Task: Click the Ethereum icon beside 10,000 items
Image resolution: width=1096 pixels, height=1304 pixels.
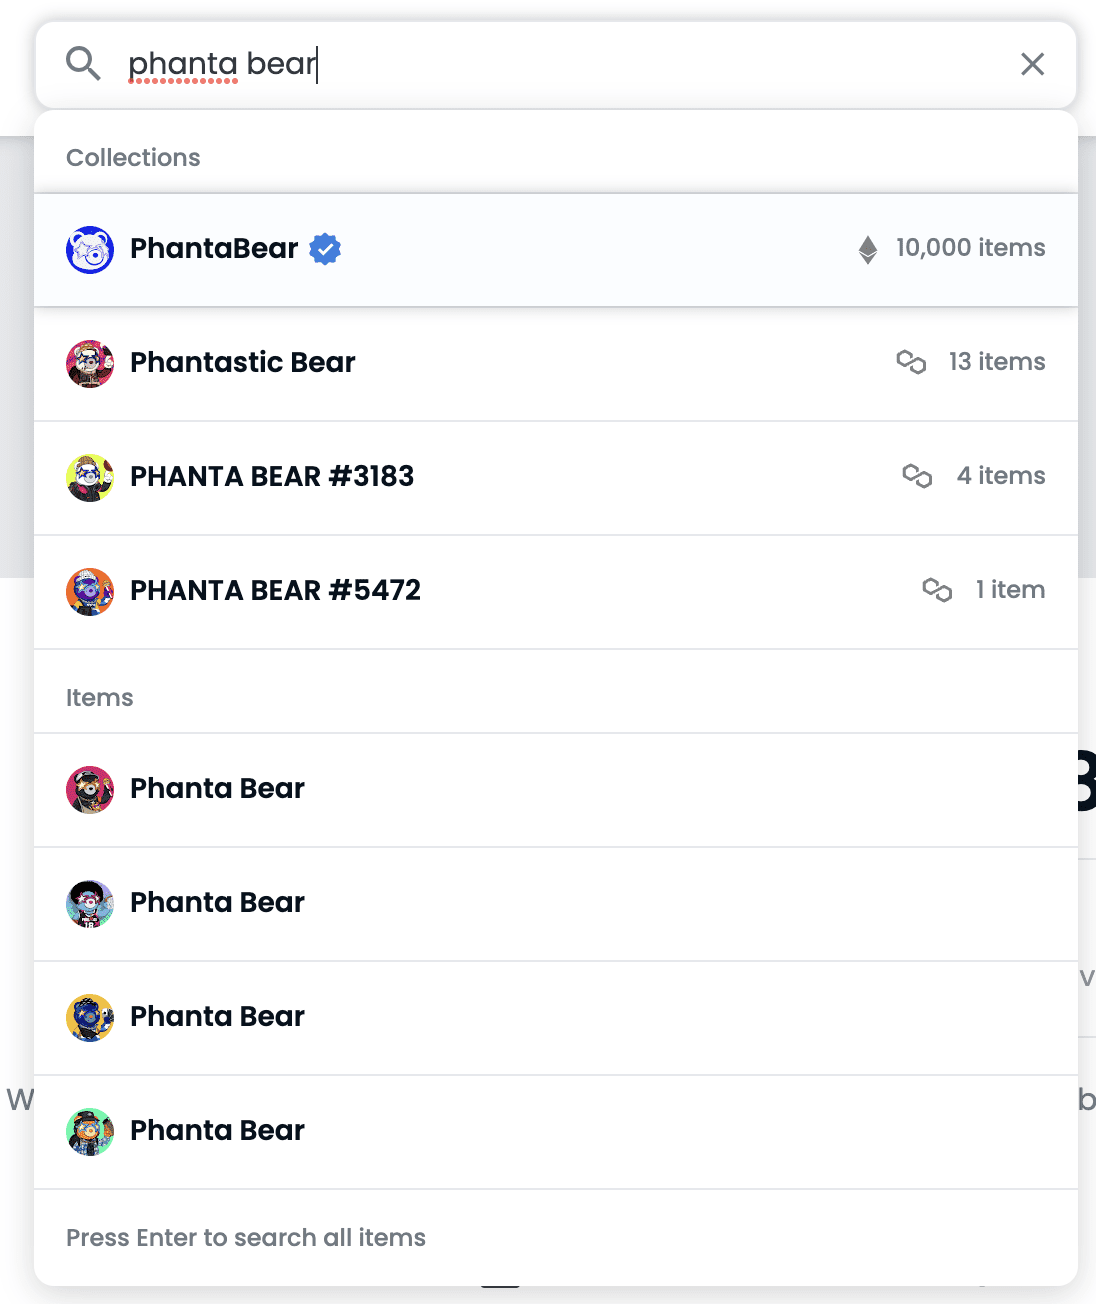Action: 868,249
